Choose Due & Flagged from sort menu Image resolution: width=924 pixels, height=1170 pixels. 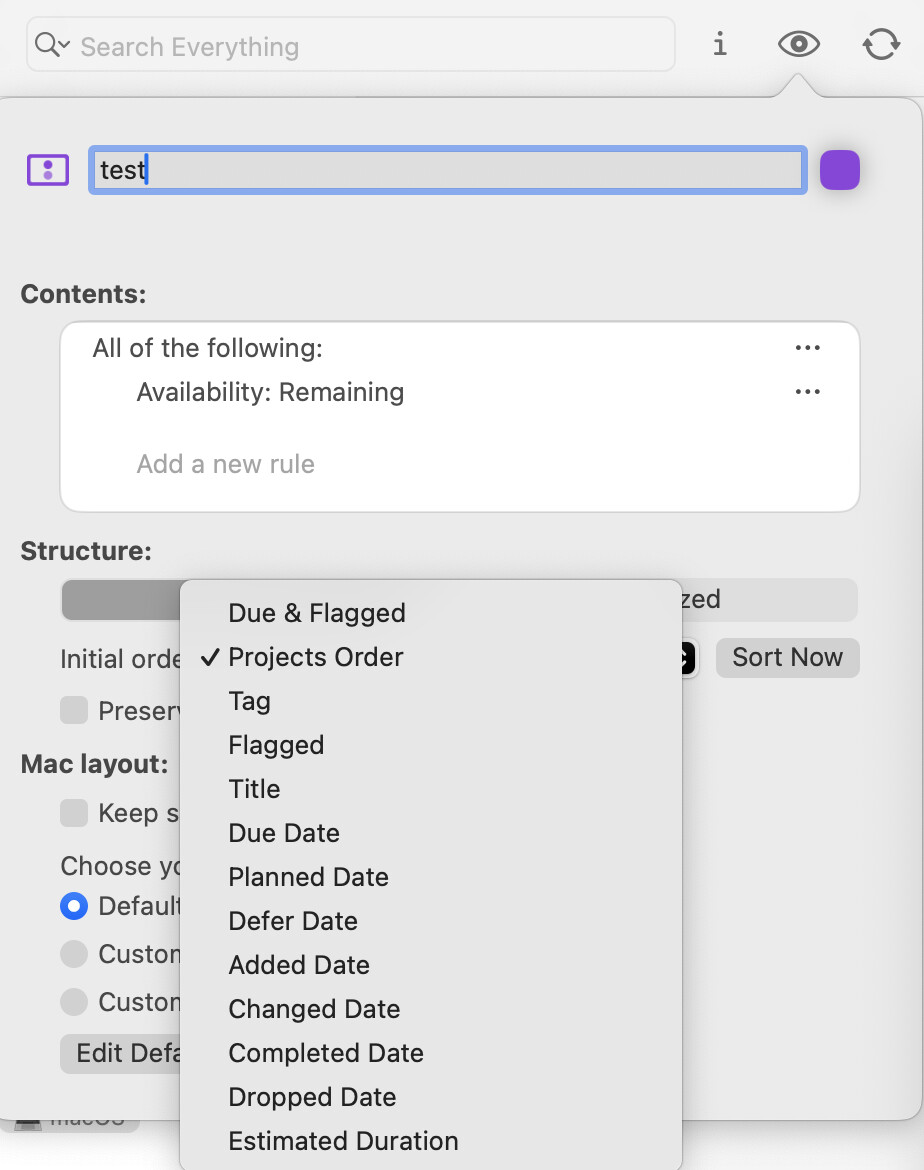coord(316,613)
